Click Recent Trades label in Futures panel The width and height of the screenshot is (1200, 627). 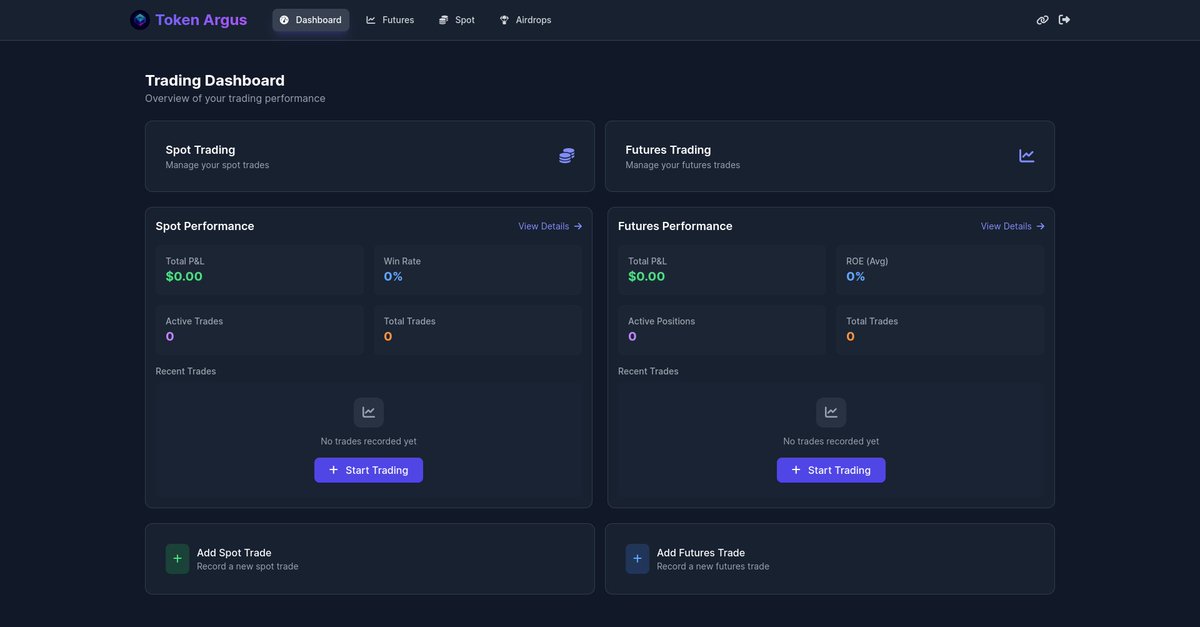pos(648,371)
